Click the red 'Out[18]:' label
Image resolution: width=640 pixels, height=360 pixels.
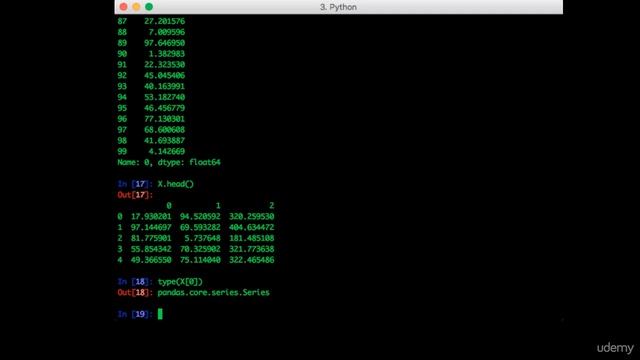(x=135, y=292)
